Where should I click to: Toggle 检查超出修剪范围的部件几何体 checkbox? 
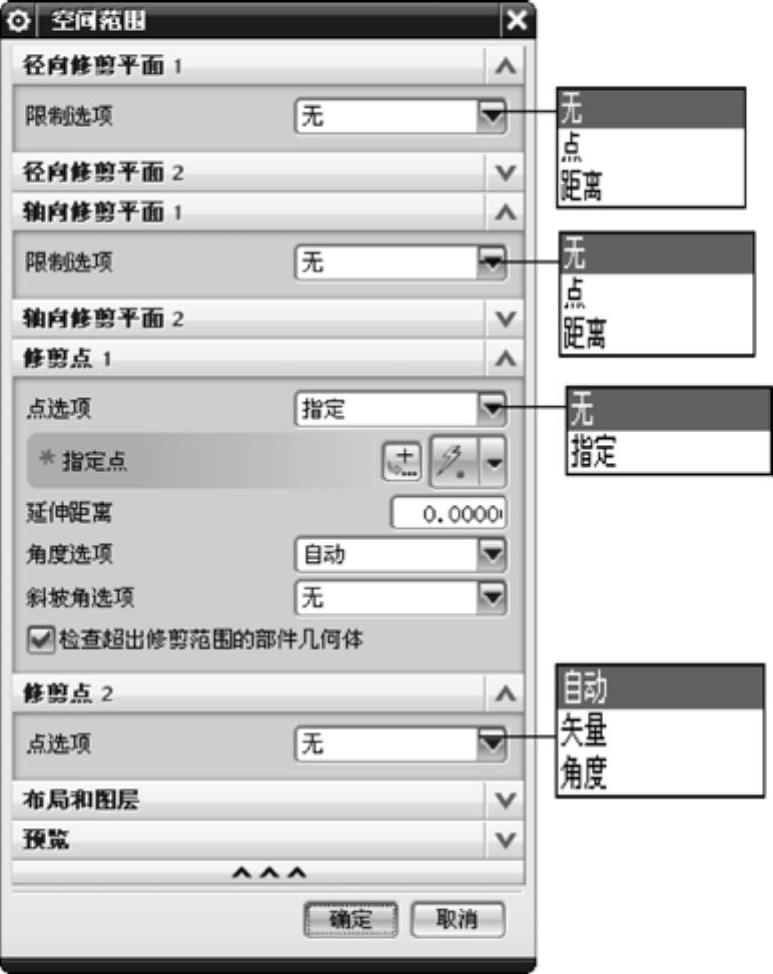tap(41, 640)
